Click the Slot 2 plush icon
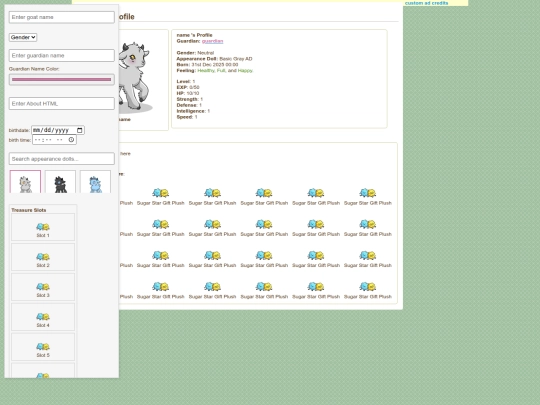This screenshot has width=540, height=405. pos(43,257)
